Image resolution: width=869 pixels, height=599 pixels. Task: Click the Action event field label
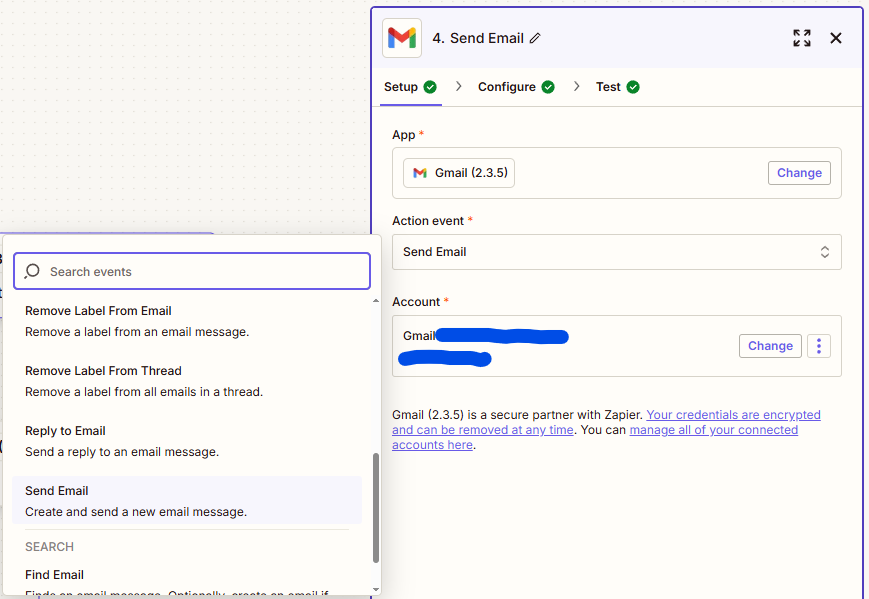coord(428,221)
